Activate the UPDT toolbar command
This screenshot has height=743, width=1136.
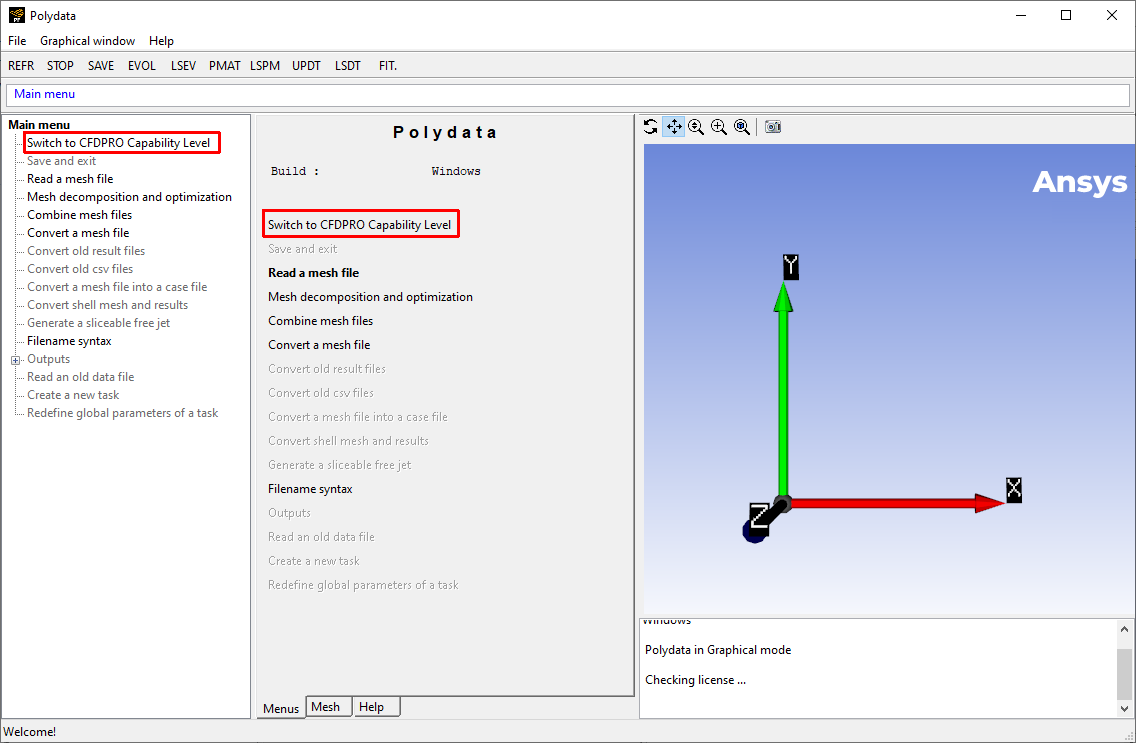(306, 65)
